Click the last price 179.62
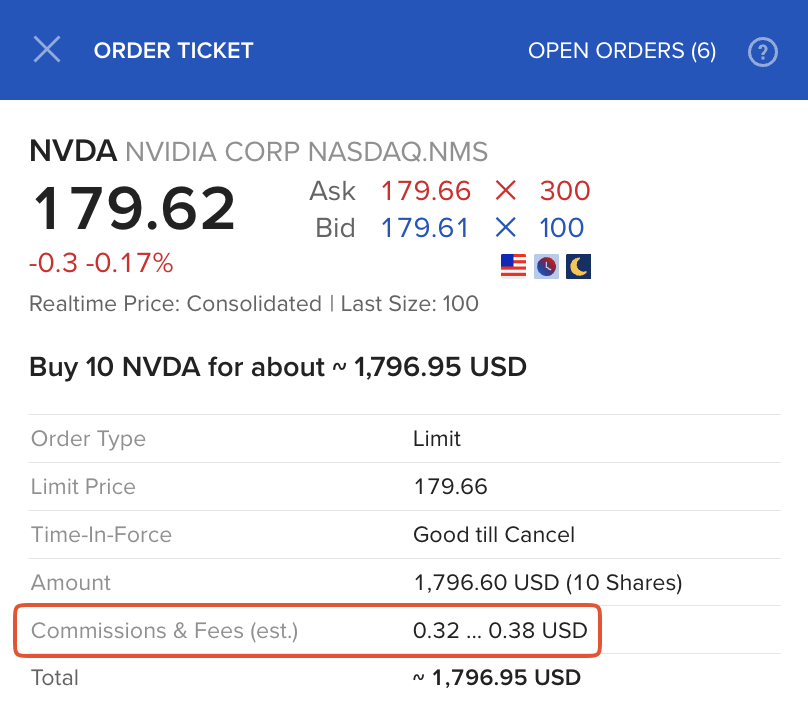Viewport: 808px width, 714px height. click(134, 208)
